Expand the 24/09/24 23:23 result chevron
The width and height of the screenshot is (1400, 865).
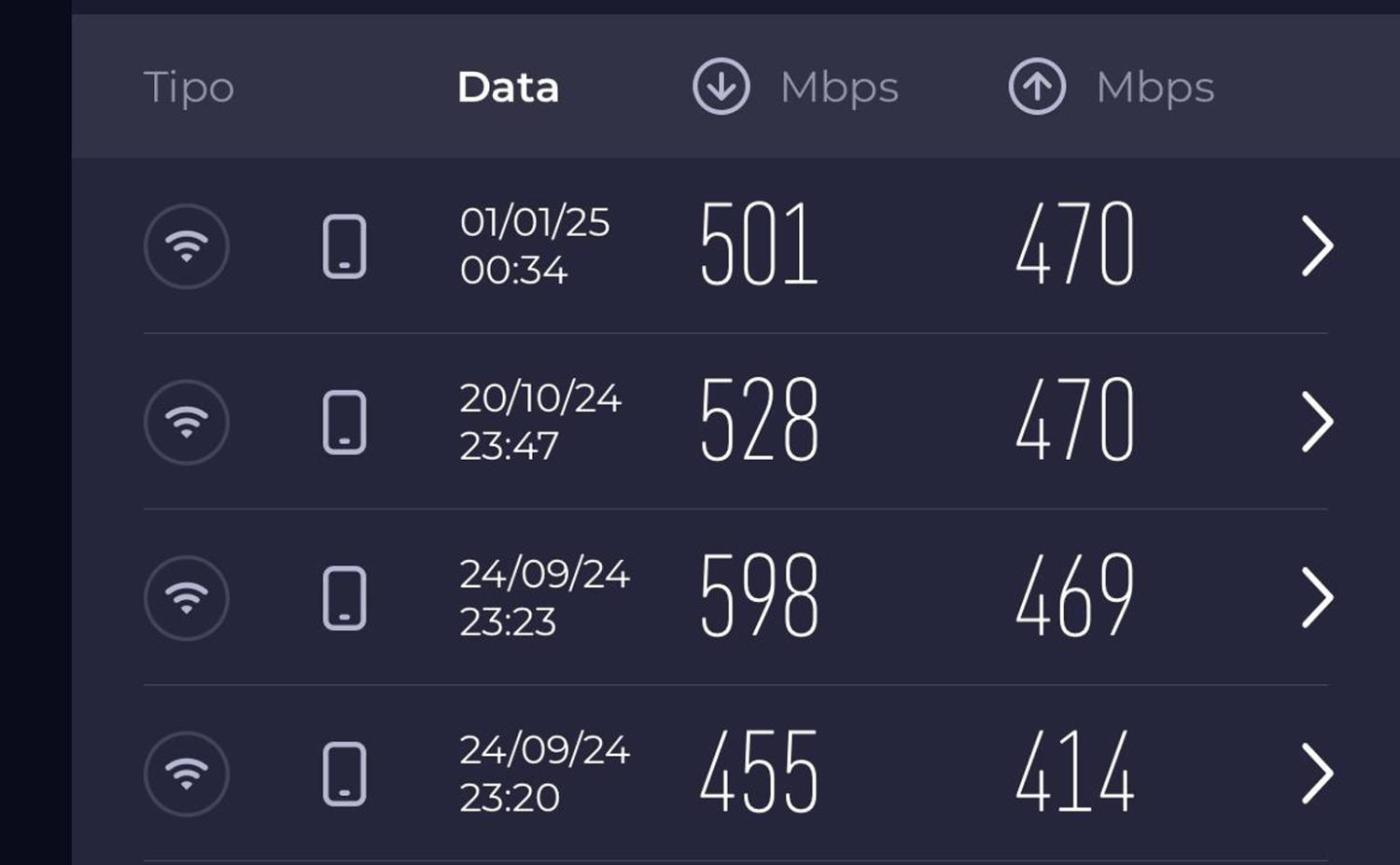[1317, 598]
